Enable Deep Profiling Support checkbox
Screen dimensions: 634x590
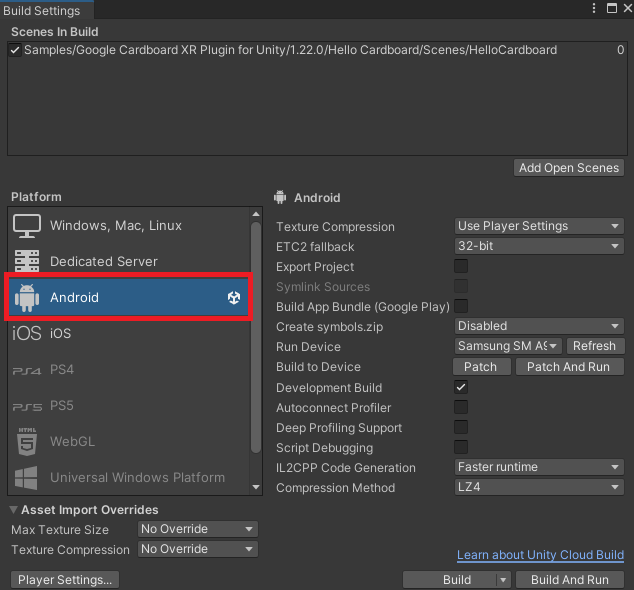(x=461, y=427)
